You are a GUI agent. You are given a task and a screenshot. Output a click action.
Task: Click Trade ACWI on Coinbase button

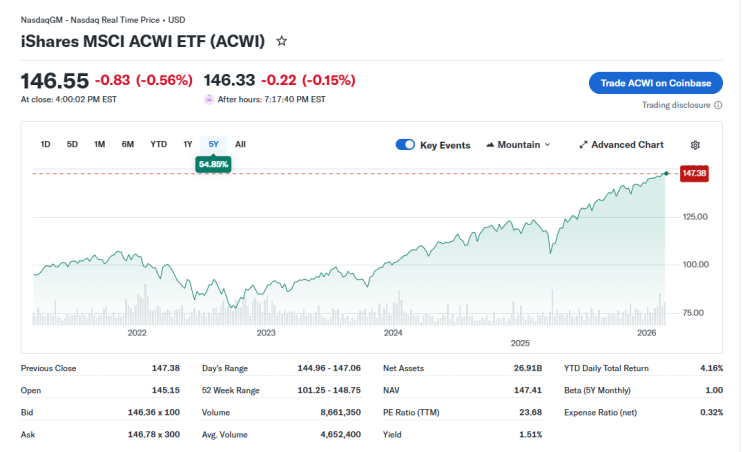coord(655,83)
